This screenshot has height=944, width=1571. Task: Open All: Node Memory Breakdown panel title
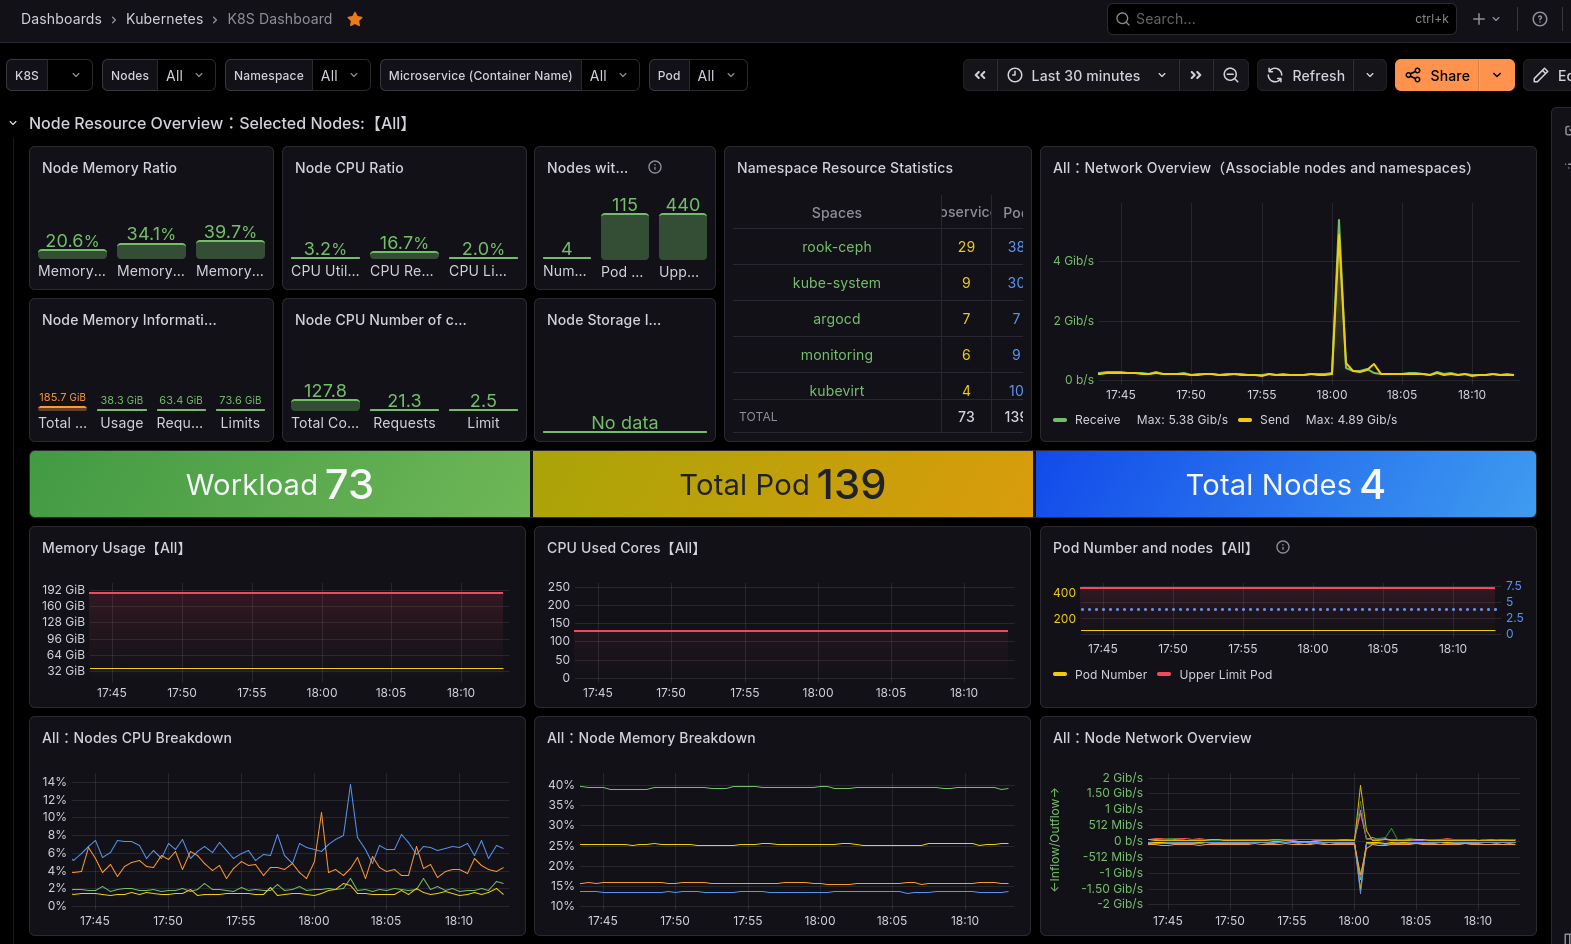click(651, 738)
